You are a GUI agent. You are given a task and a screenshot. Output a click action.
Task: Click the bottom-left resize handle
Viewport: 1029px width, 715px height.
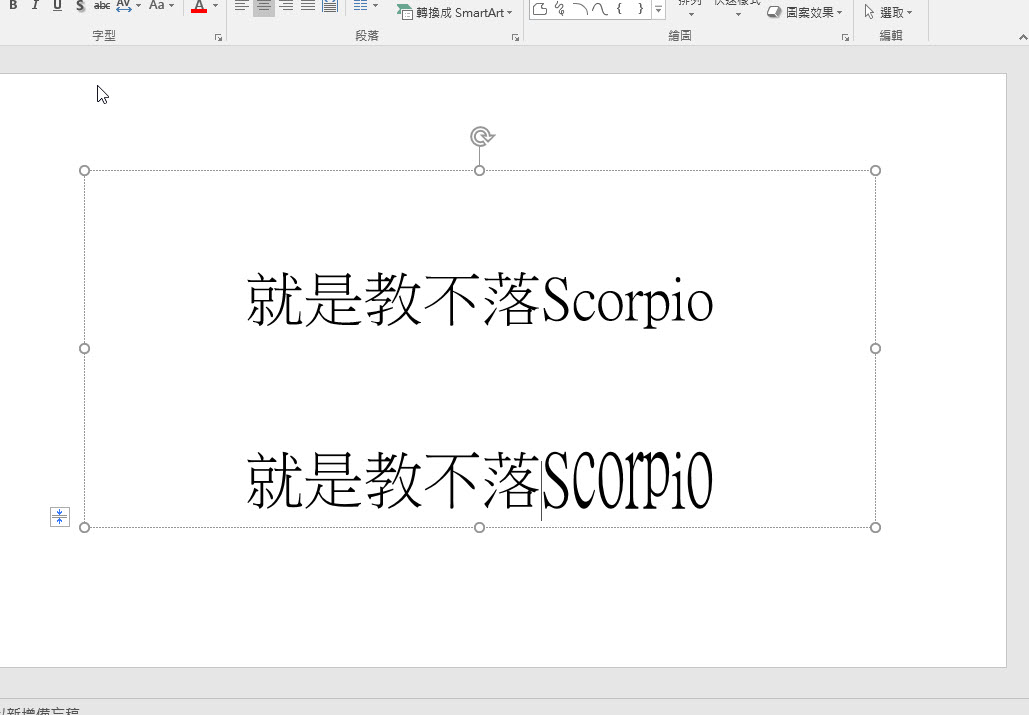pyautogui.click(x=84, y=527)
